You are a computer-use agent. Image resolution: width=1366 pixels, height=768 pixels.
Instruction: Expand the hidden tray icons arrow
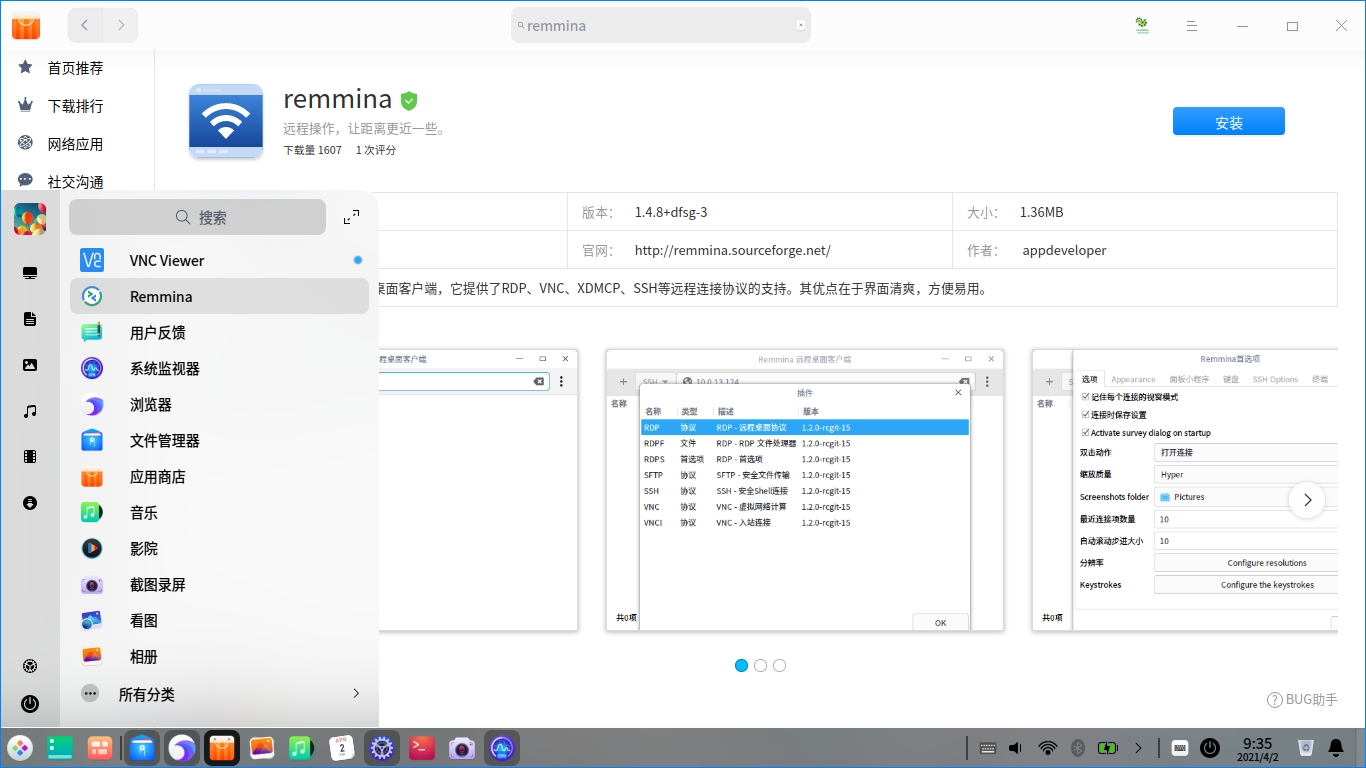[x=1138, y=748]
